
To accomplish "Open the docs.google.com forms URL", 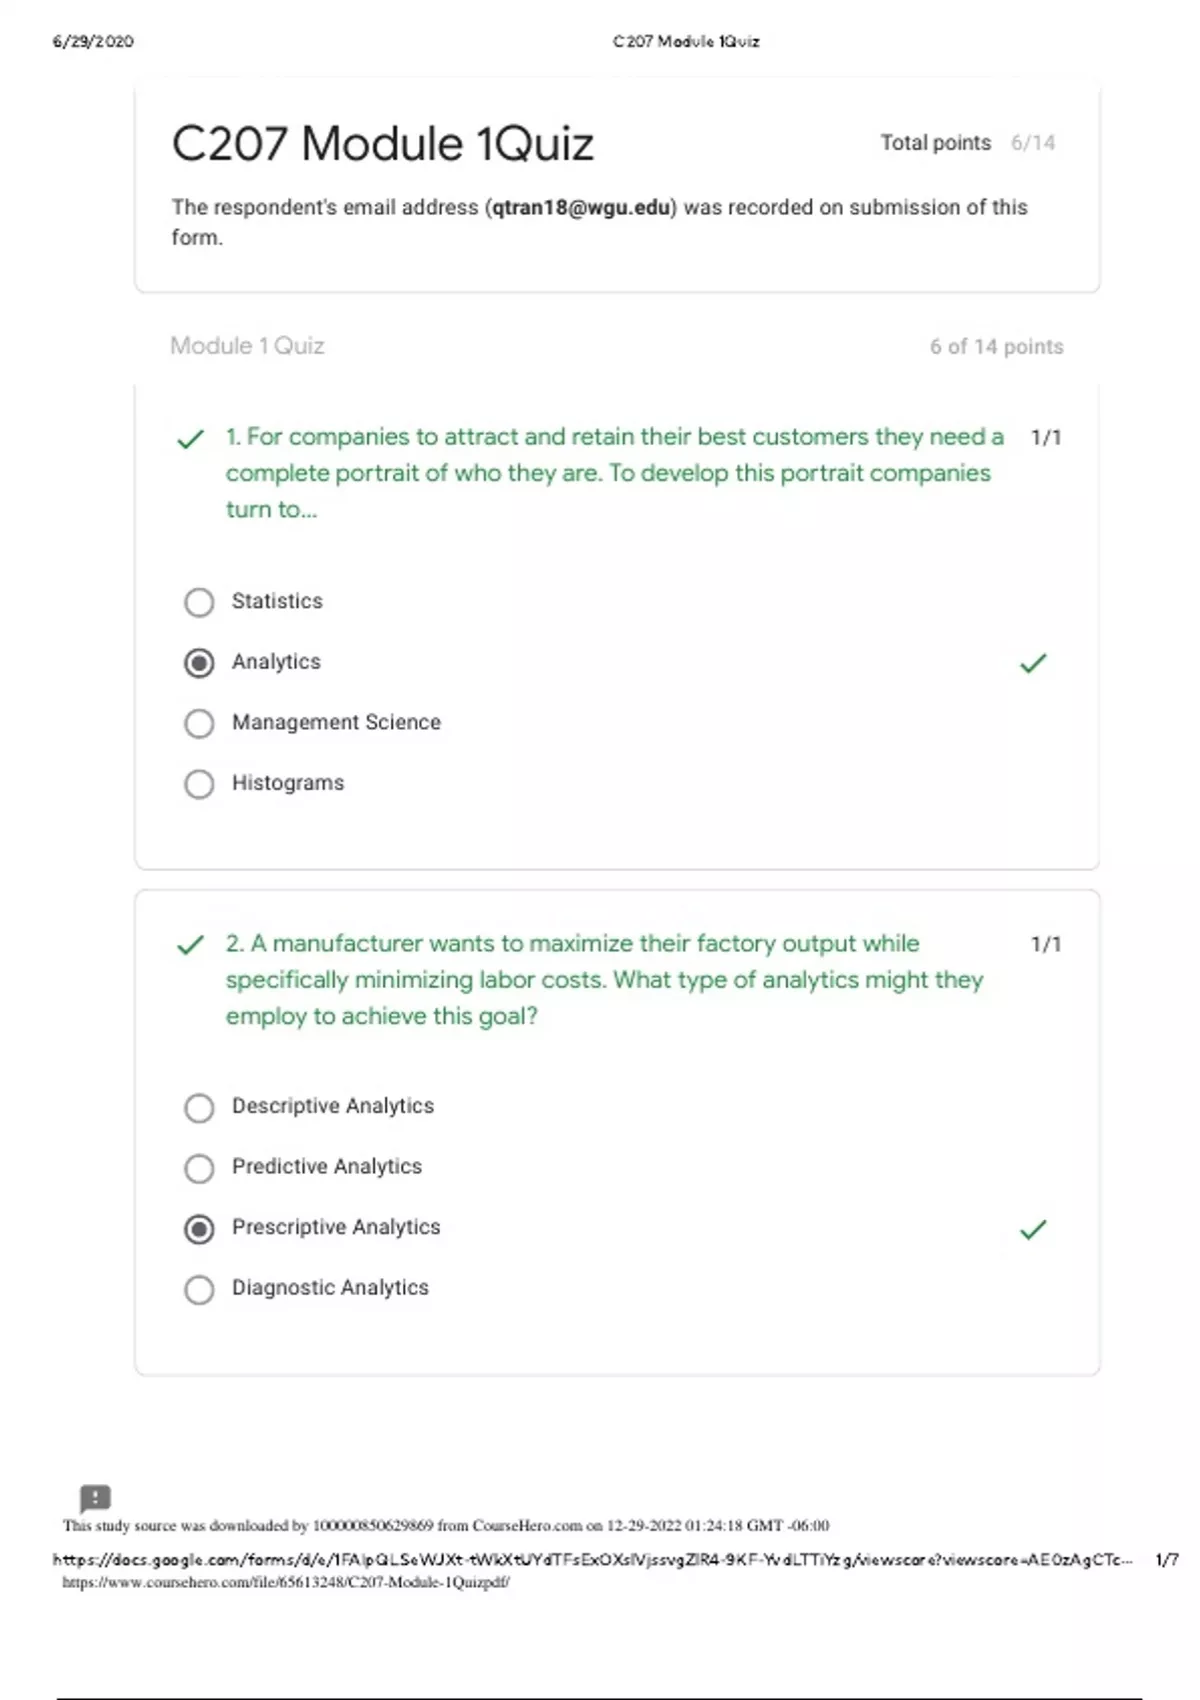I will [592, 1559].
